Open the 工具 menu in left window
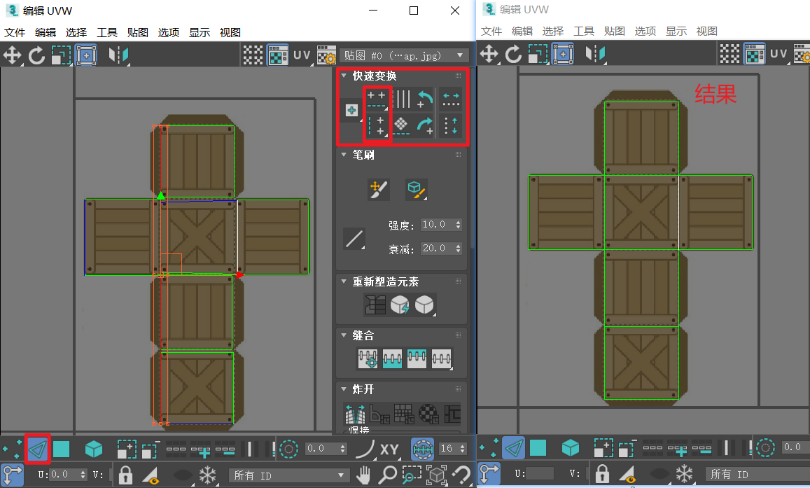 click(108, 32)
